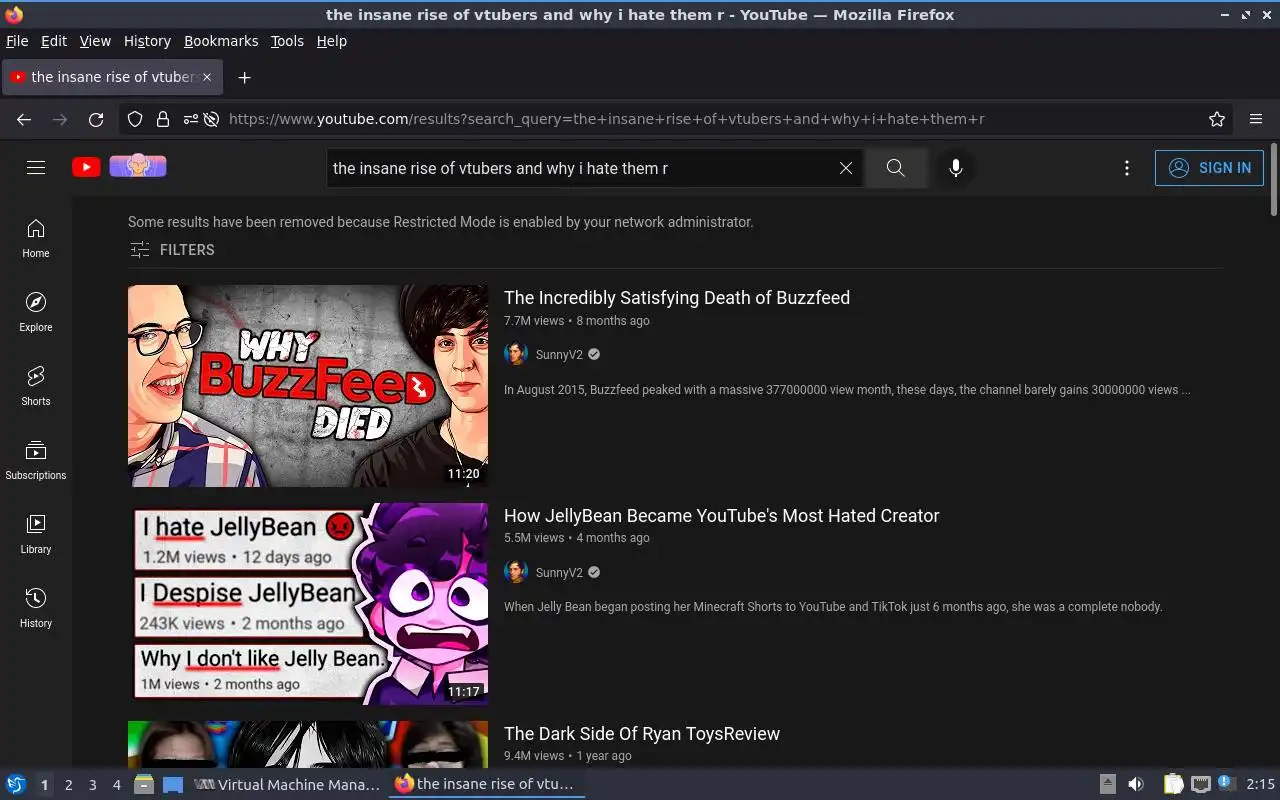Click the clock showing 2:15
Screen dimensions: 1280x800
click(x=1260, y=785)
